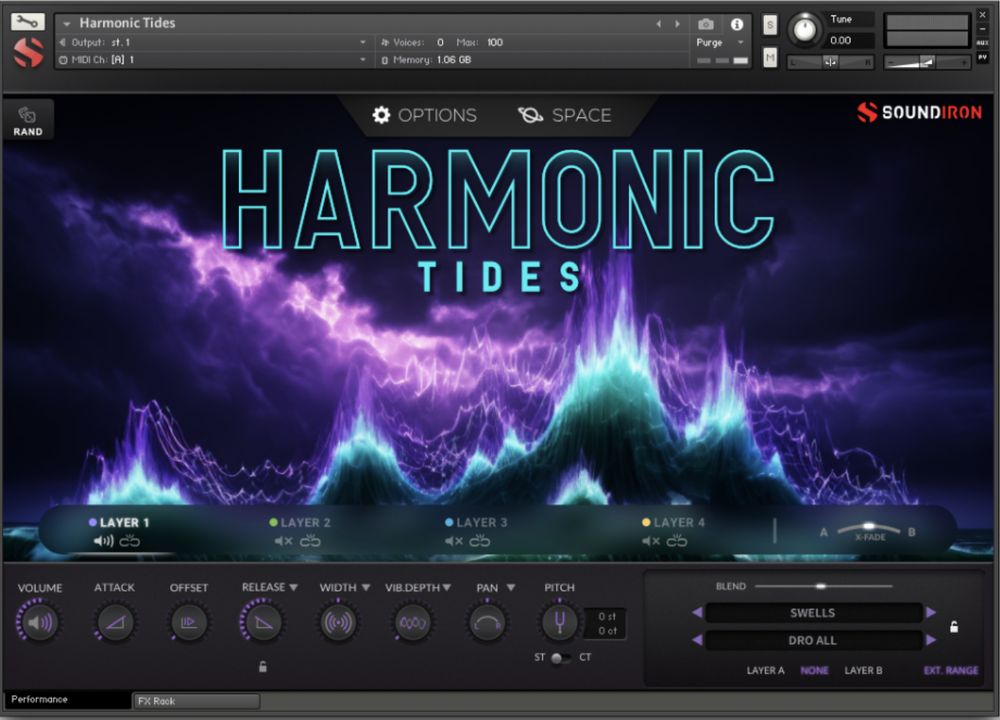This screenshot has width=1000, height=720.
Task: Click the EXT. RANGE button
Action: point(950,671)
